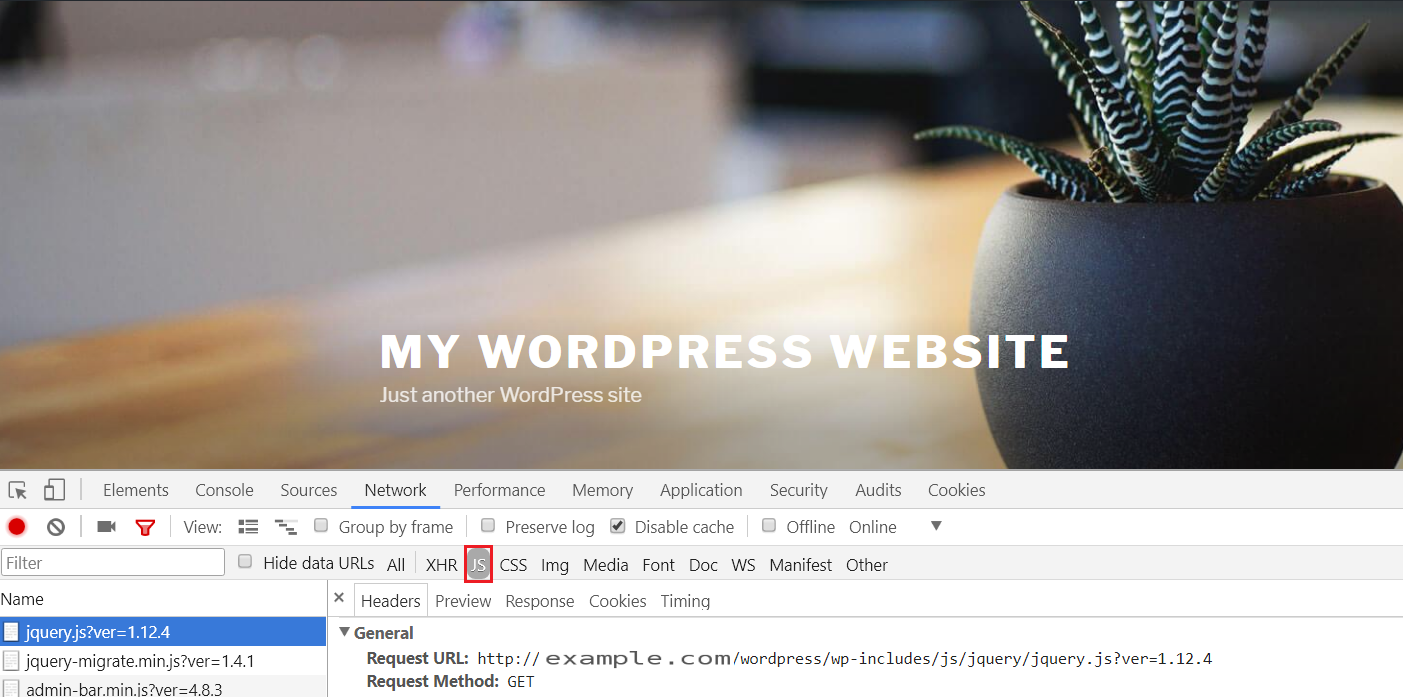1404x697 pixels.
Task: Stop recording network log with red circle
Action: (x=17, y=527)
